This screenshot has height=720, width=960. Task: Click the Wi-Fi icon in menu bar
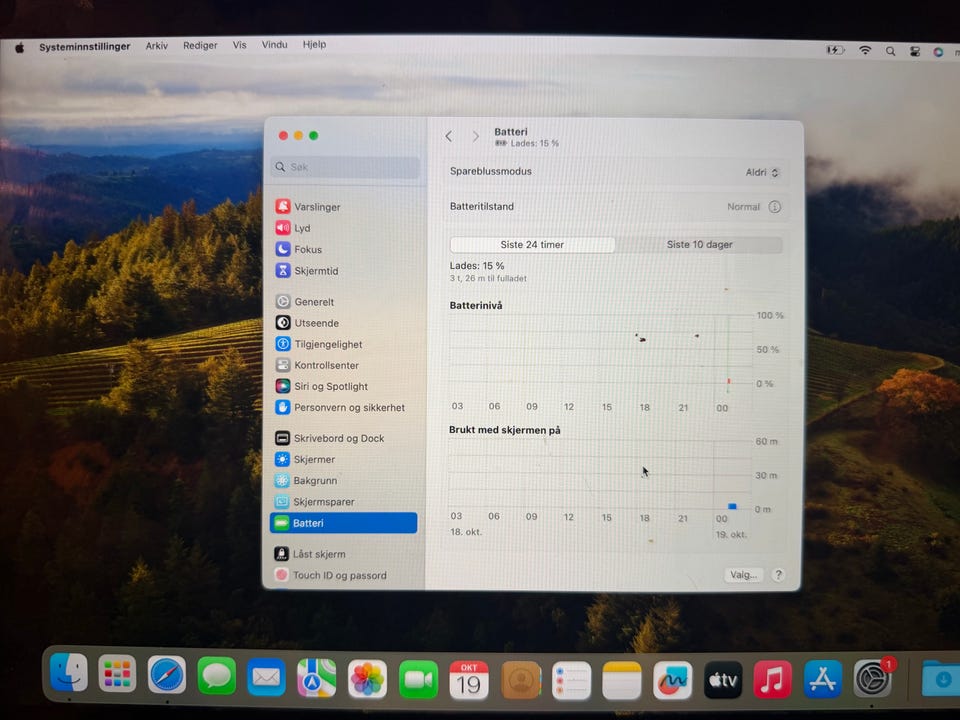(x=864, y=50)
